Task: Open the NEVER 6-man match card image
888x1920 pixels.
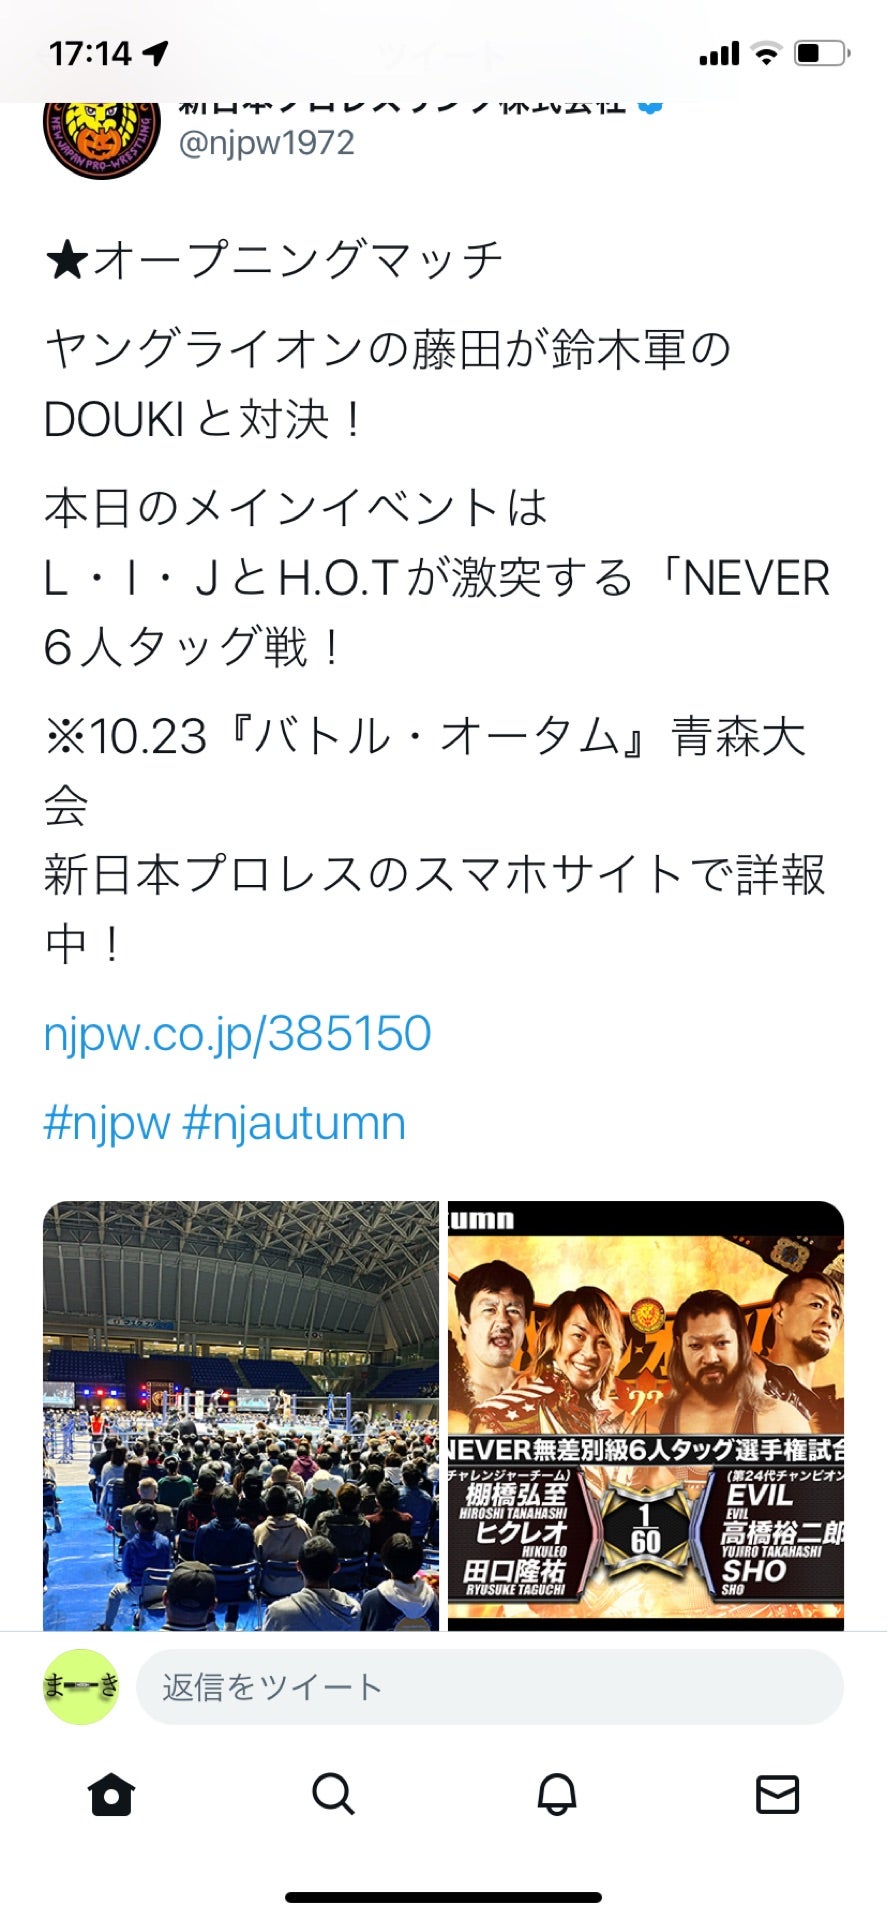Action: pyautogui.click(x=646, y=1415)
